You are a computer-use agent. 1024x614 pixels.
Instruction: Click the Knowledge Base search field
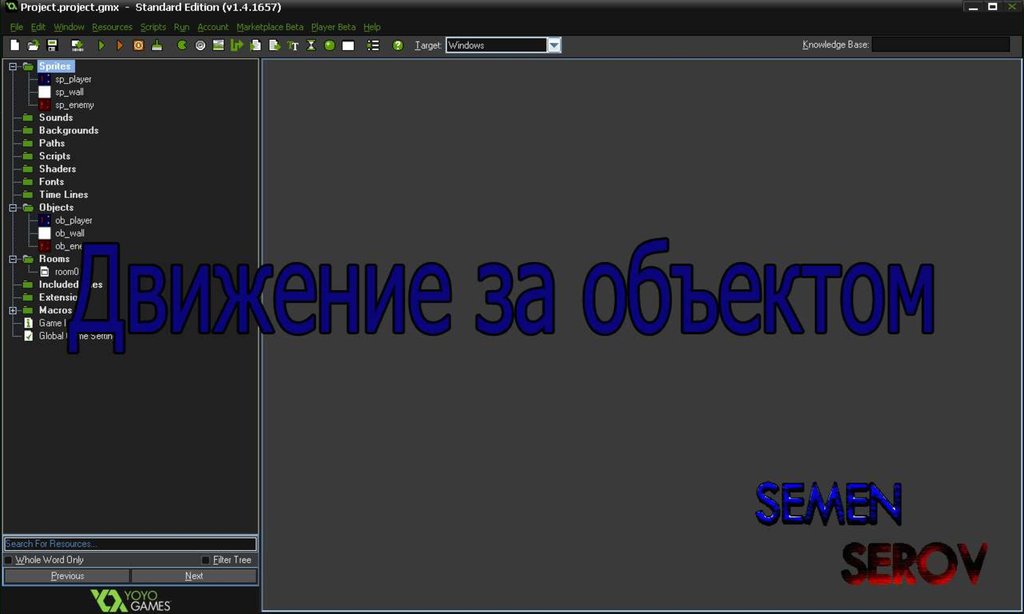[x=941, y=44]
